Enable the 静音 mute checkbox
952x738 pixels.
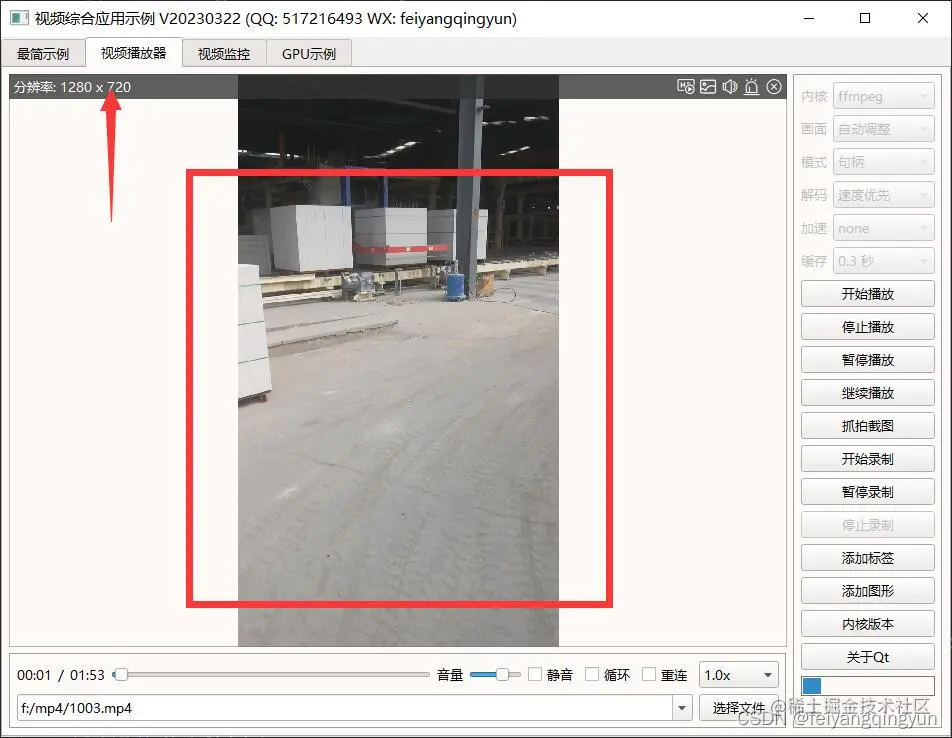(x=535, y=674)
